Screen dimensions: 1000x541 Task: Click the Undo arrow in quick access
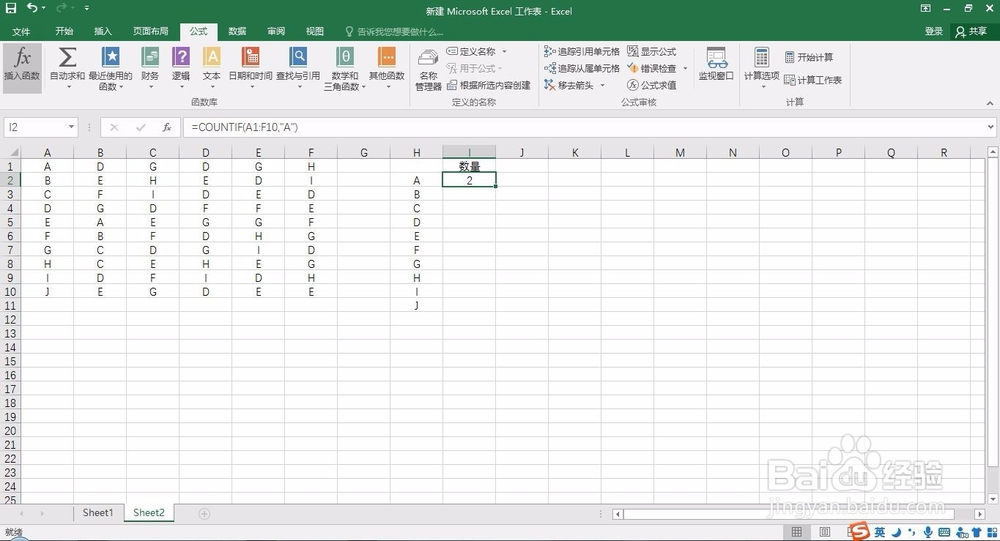coord(32,8)
